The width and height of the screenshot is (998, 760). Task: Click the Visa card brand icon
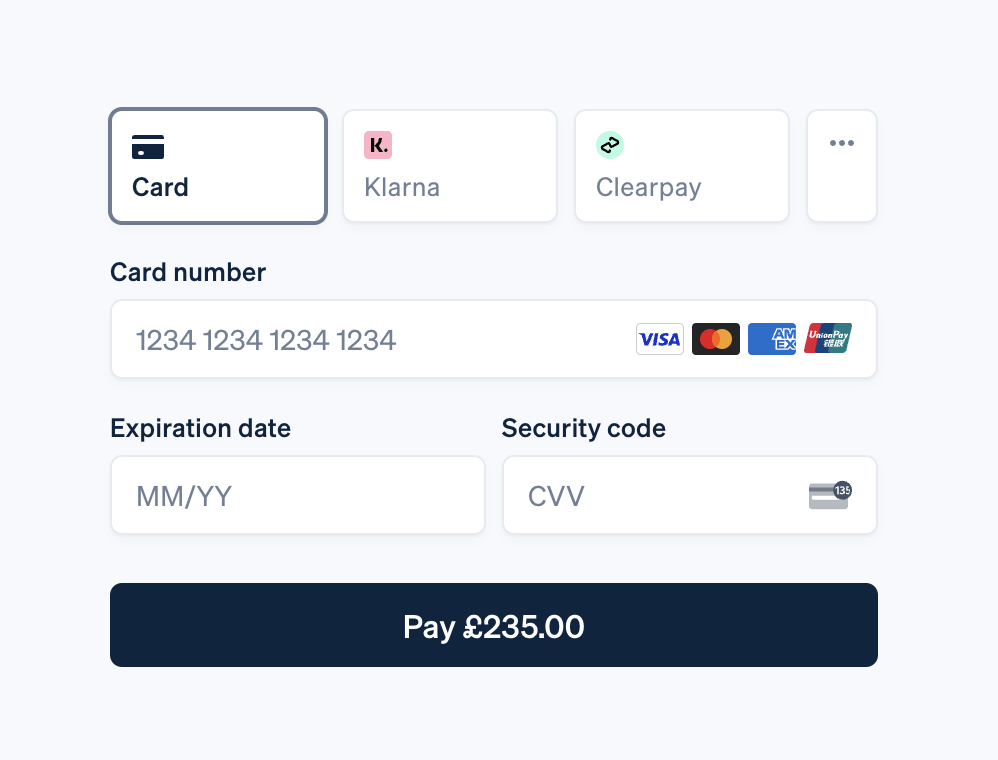click(x=660, y=339)
